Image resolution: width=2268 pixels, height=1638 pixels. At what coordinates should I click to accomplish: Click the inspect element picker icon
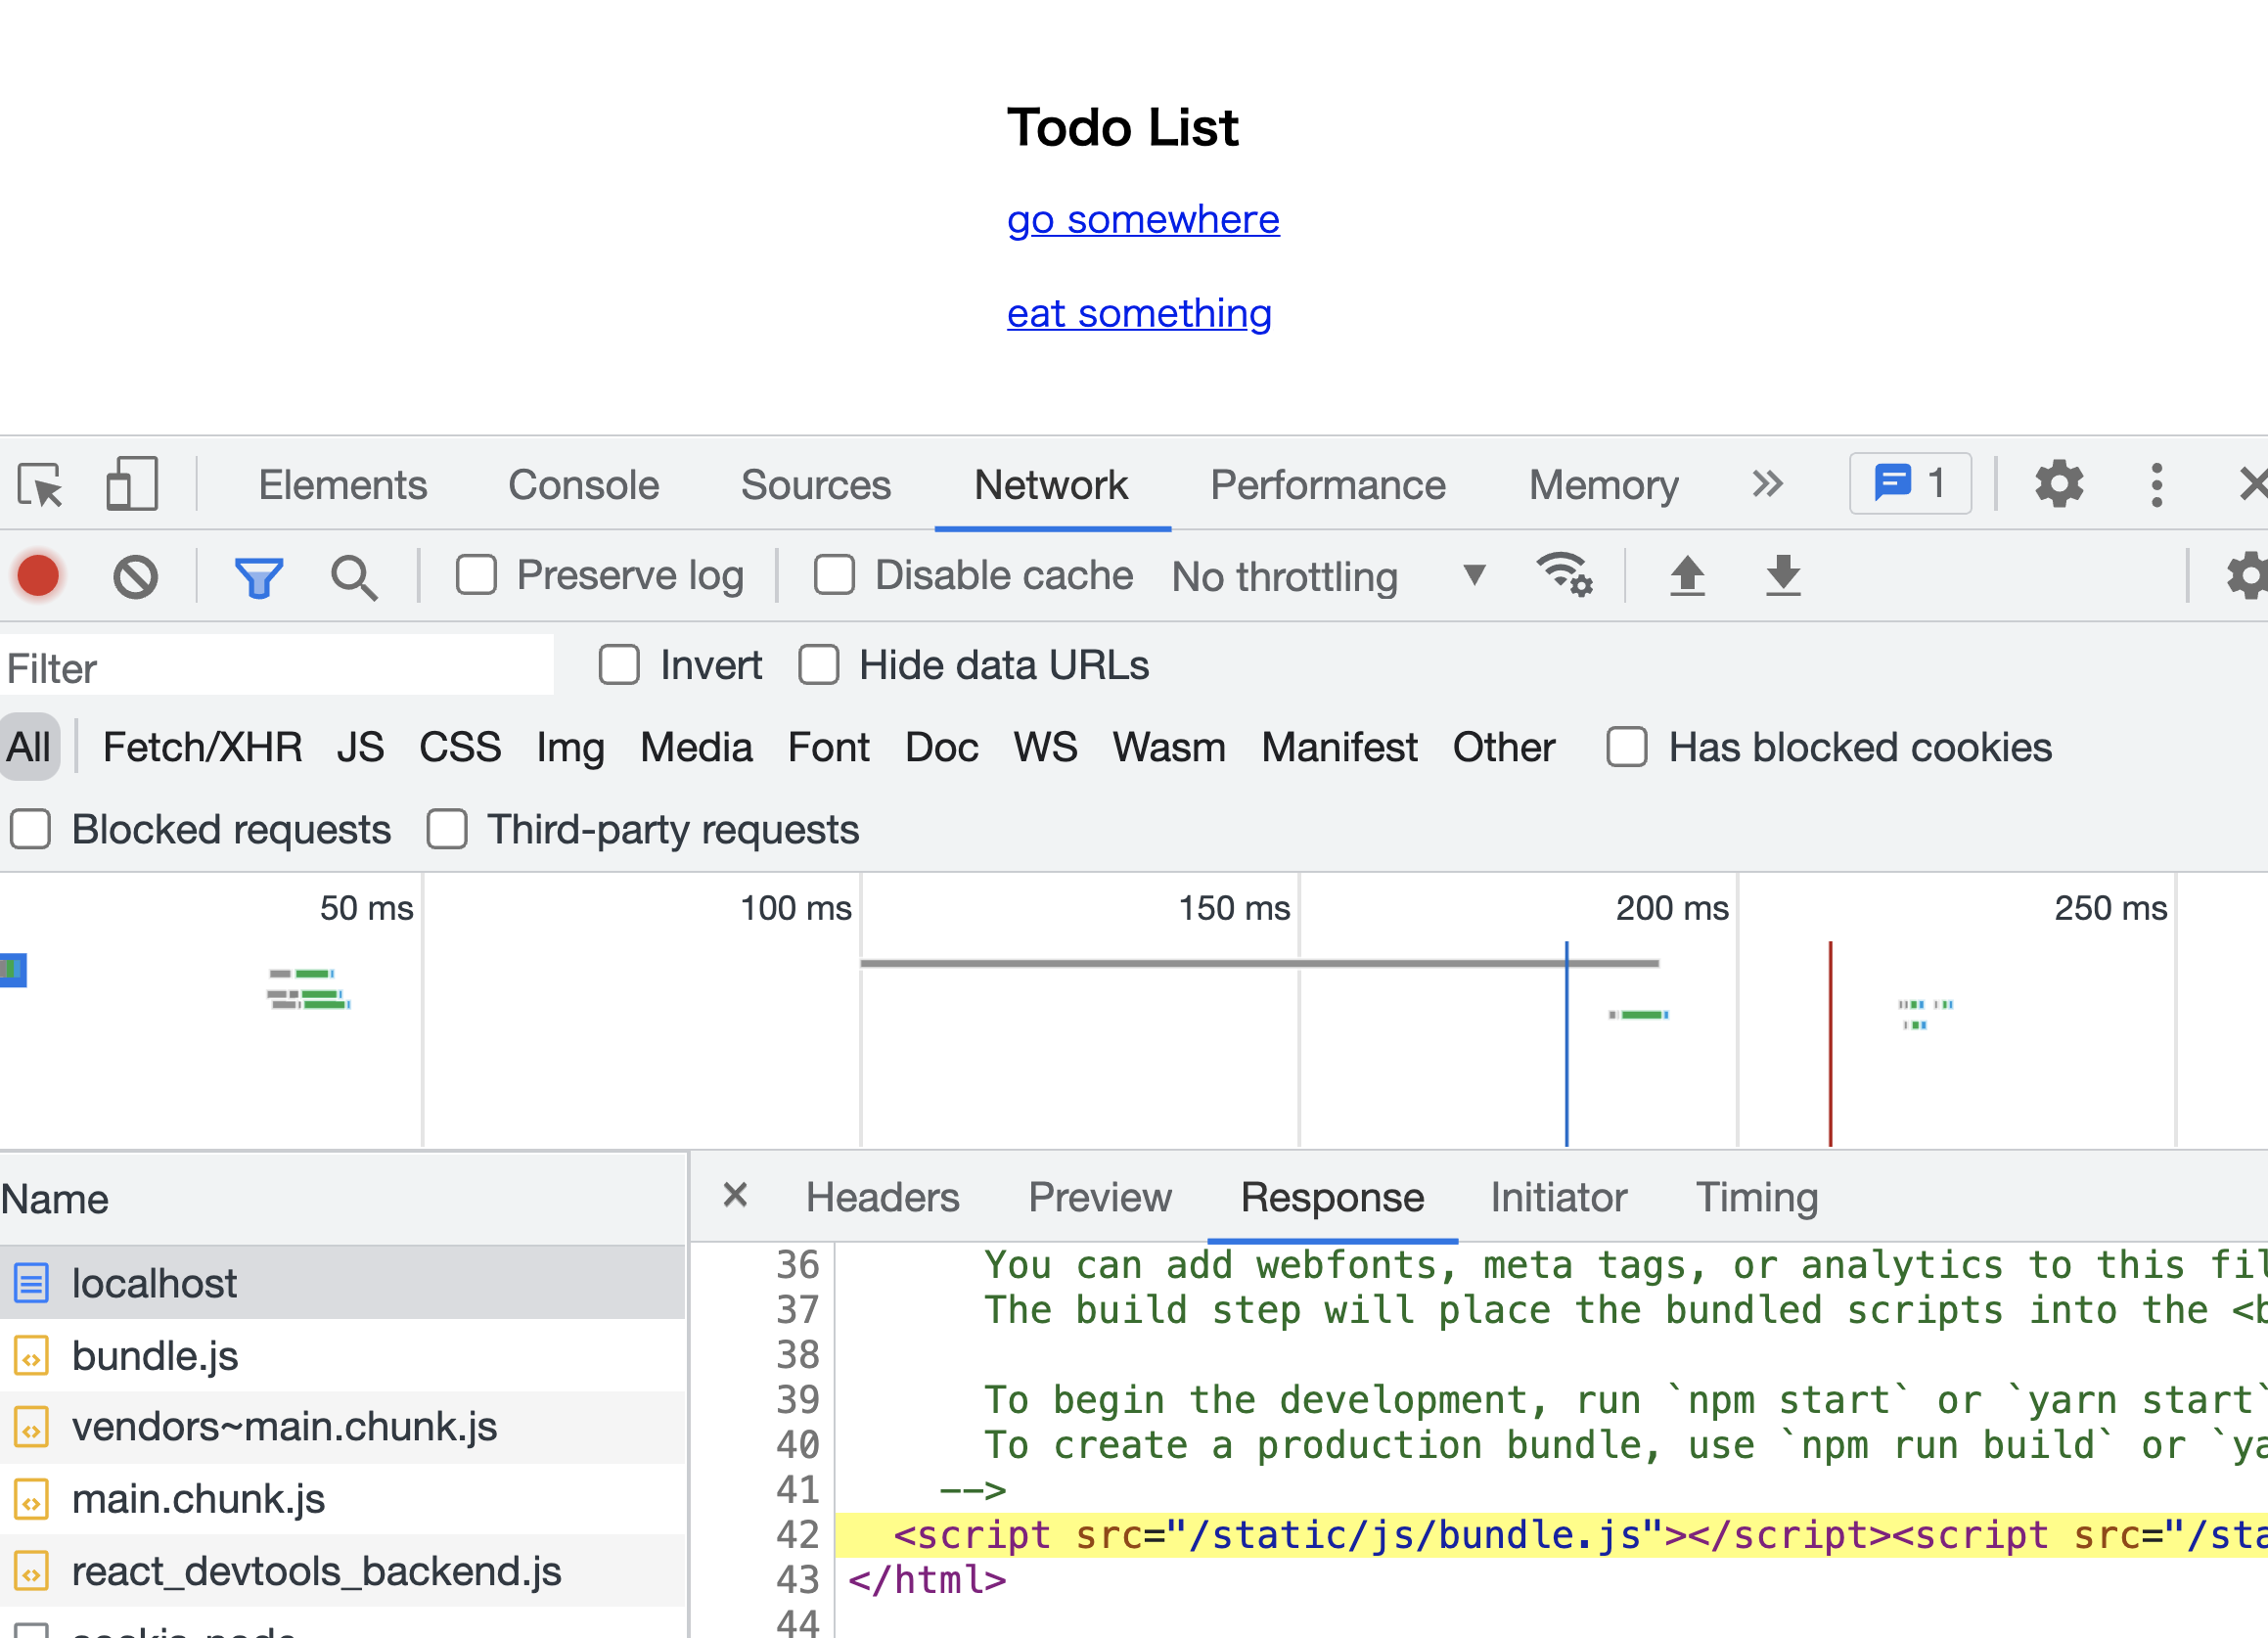[41, 486]
